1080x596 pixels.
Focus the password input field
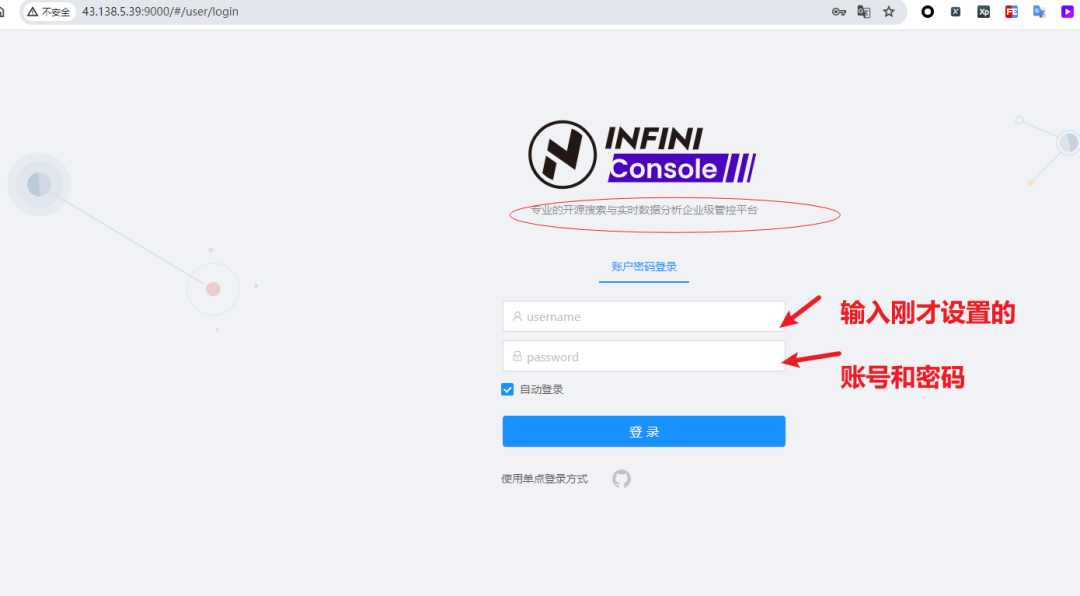click(644, 356)
